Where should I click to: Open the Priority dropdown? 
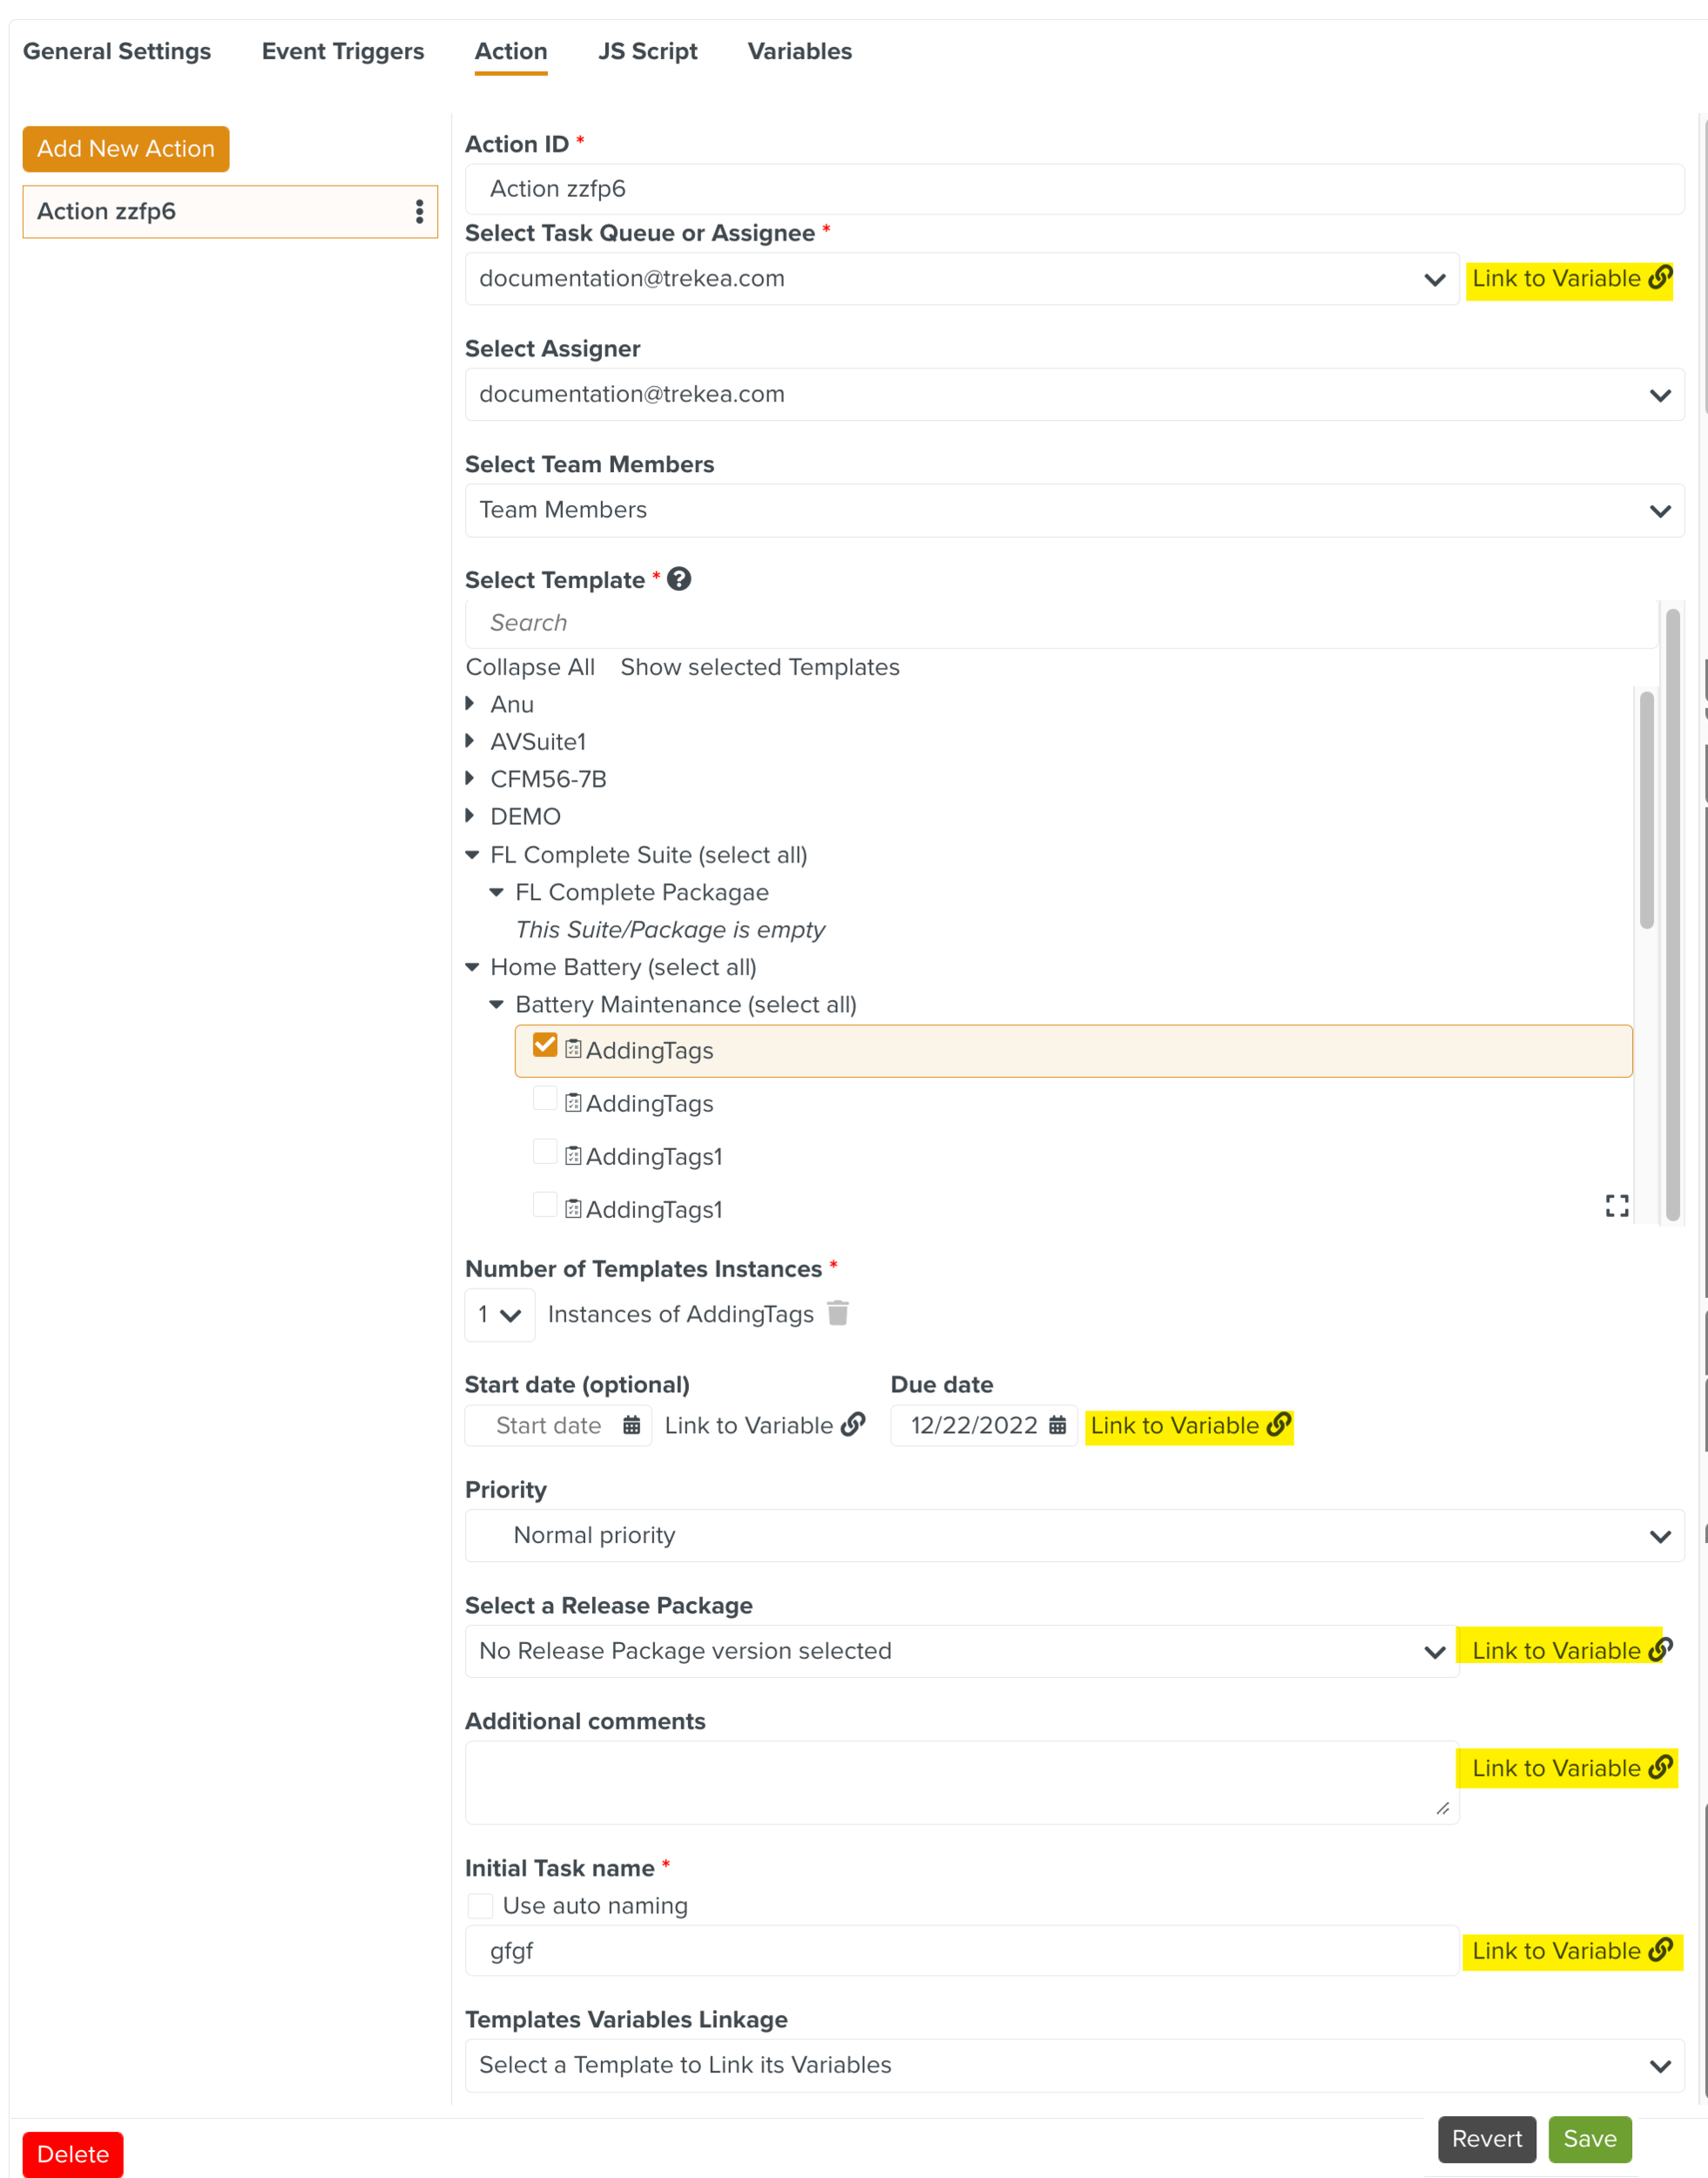(1074, 1535)
